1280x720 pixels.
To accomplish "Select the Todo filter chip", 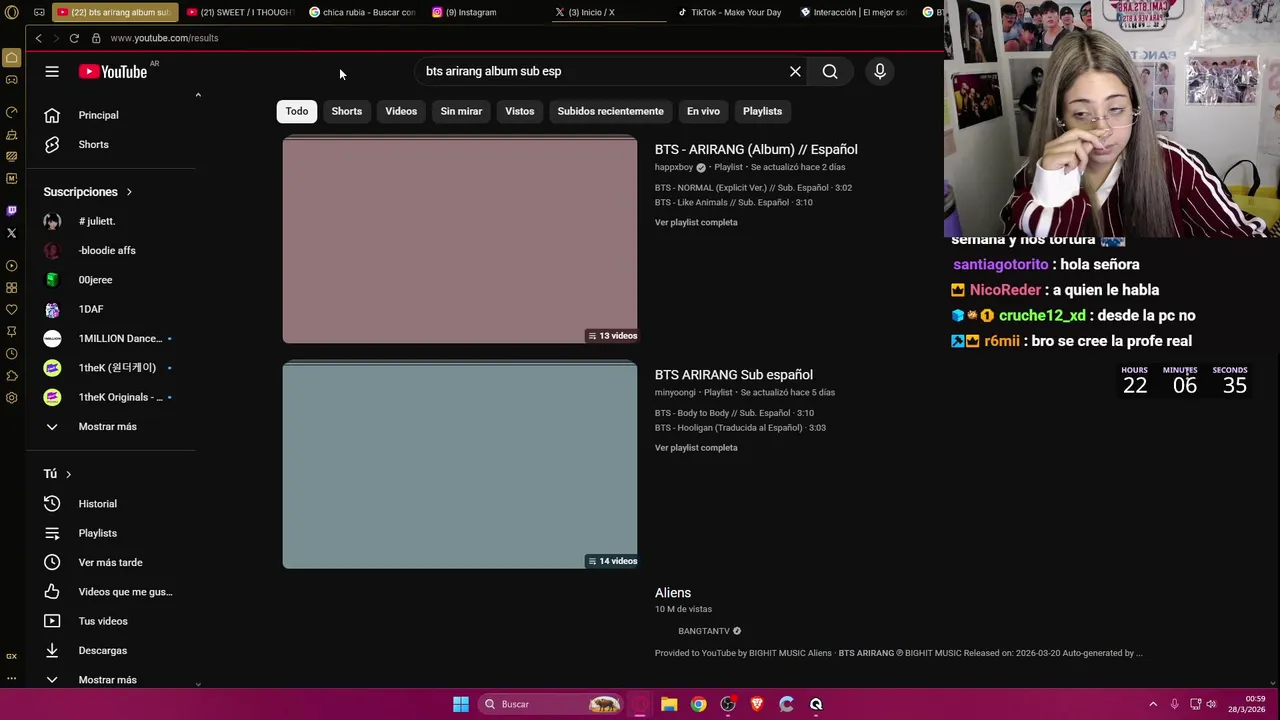I will tap(297, 111).
